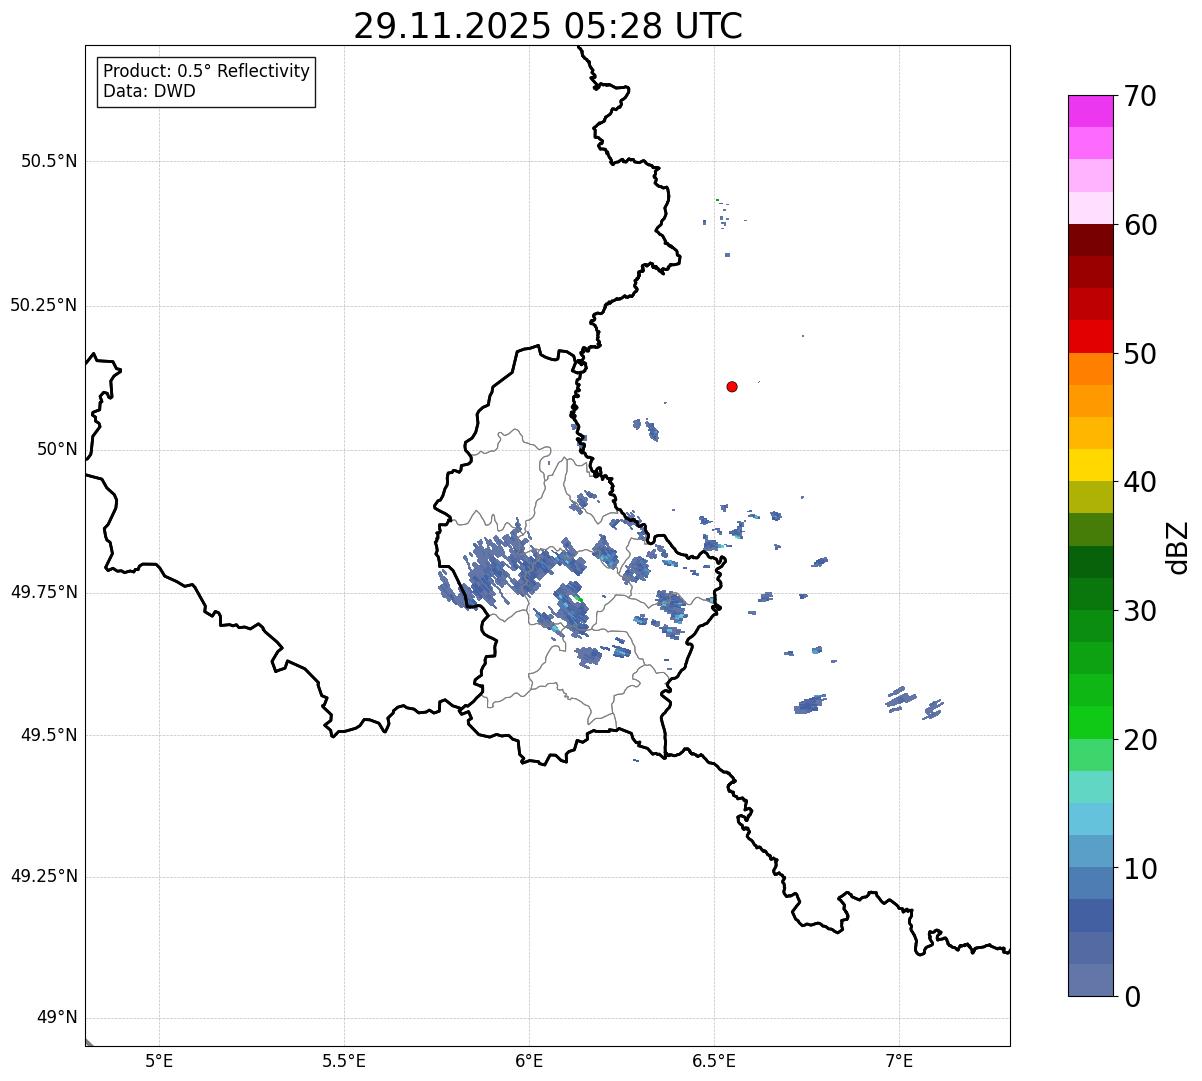1202x1081 pixels.
Task: Click the 5°E longitude label
Action: pyautogui.click(x=159, y=1060)
